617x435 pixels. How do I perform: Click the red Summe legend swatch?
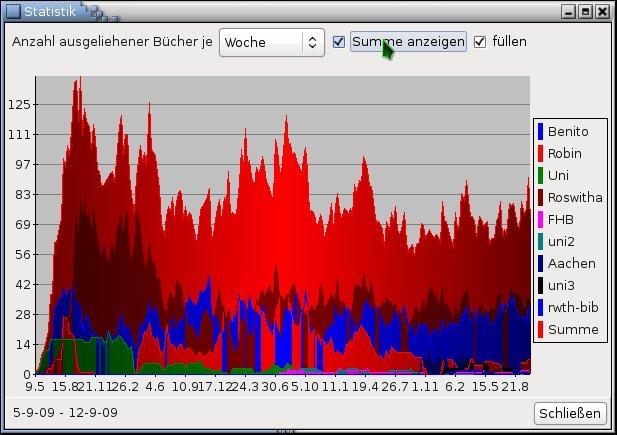pyautogui.click(x=540, y=329)
